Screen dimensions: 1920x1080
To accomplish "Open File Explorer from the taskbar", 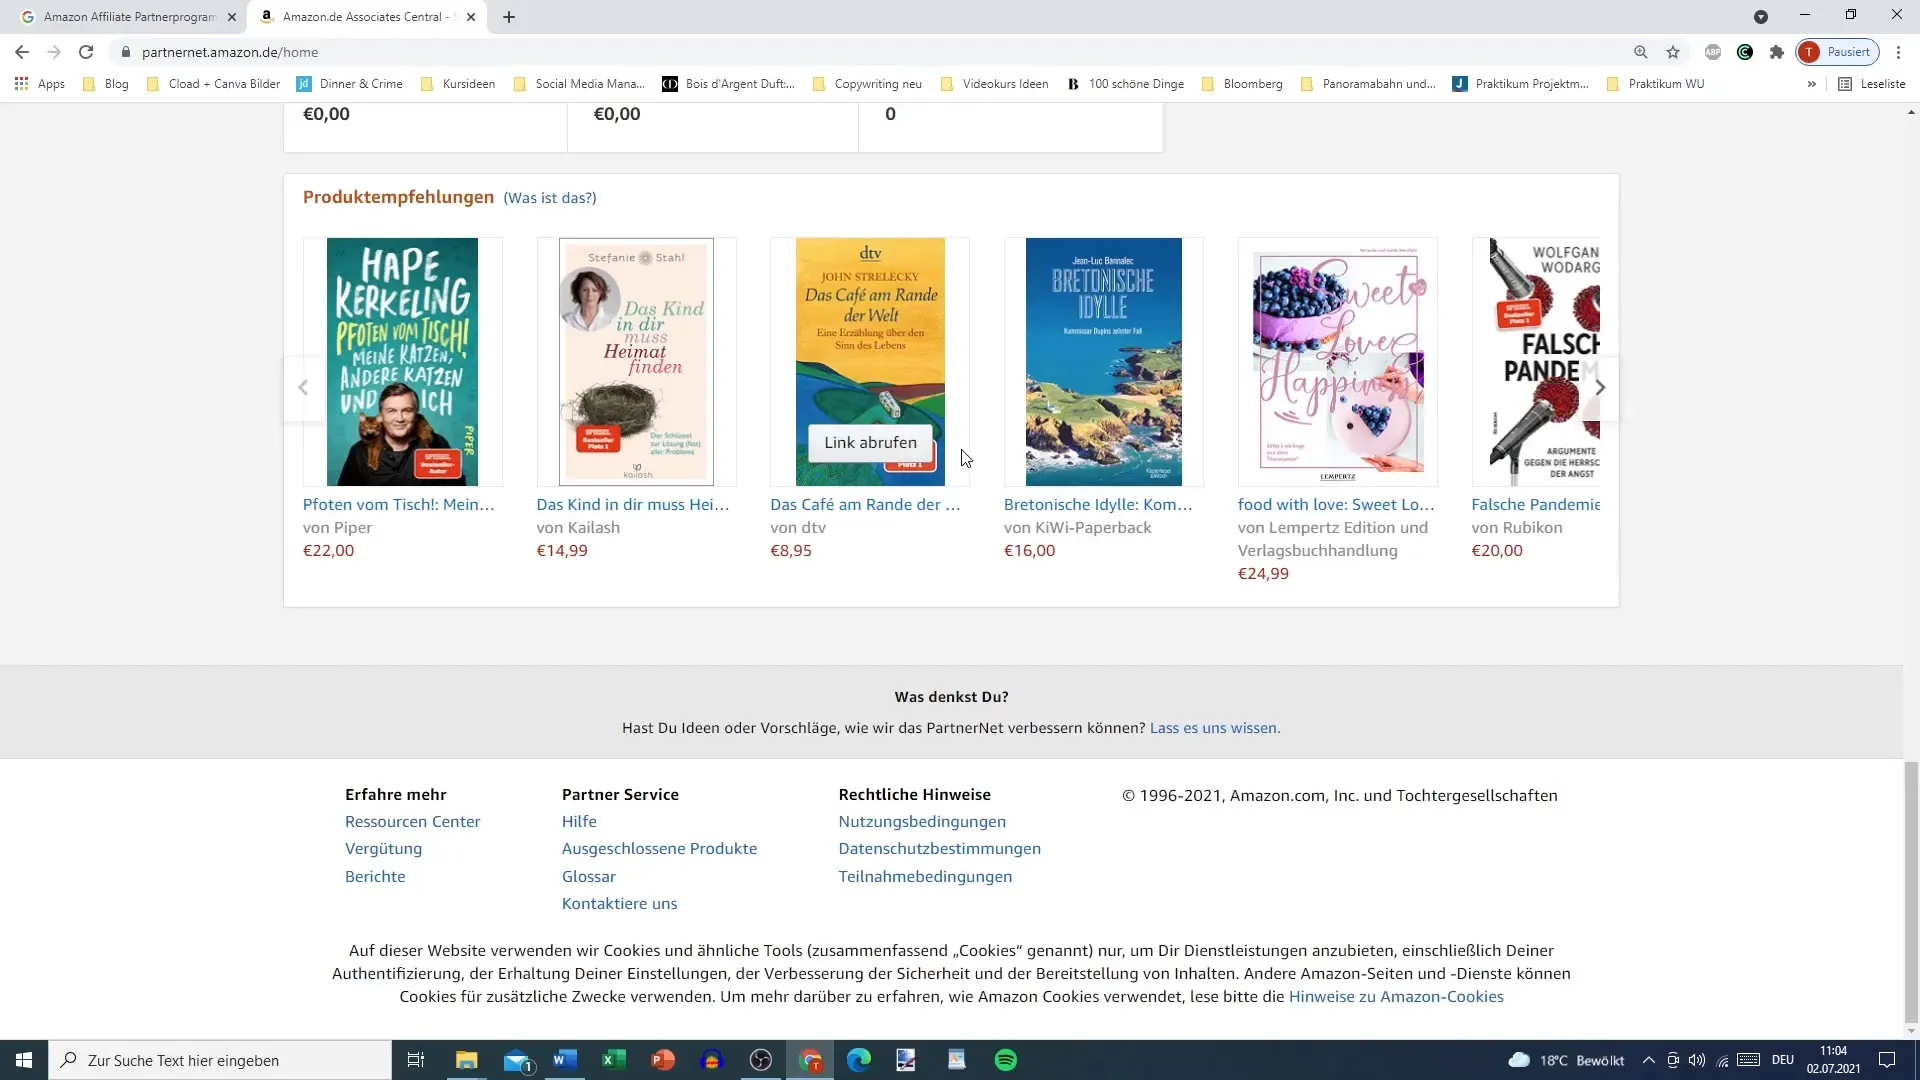I will pos(467,1060).
